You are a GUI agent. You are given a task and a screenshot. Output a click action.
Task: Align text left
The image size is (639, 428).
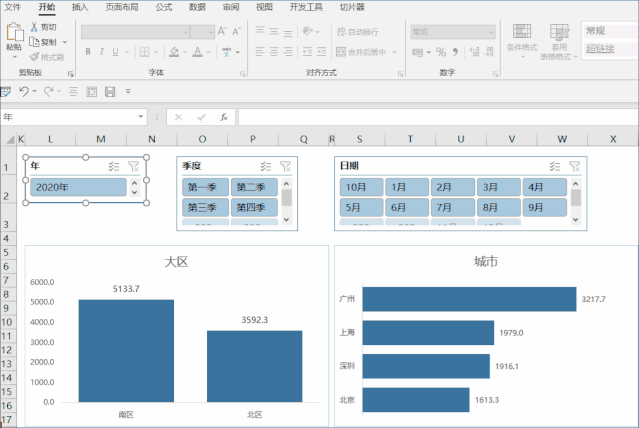click(260, 52)
